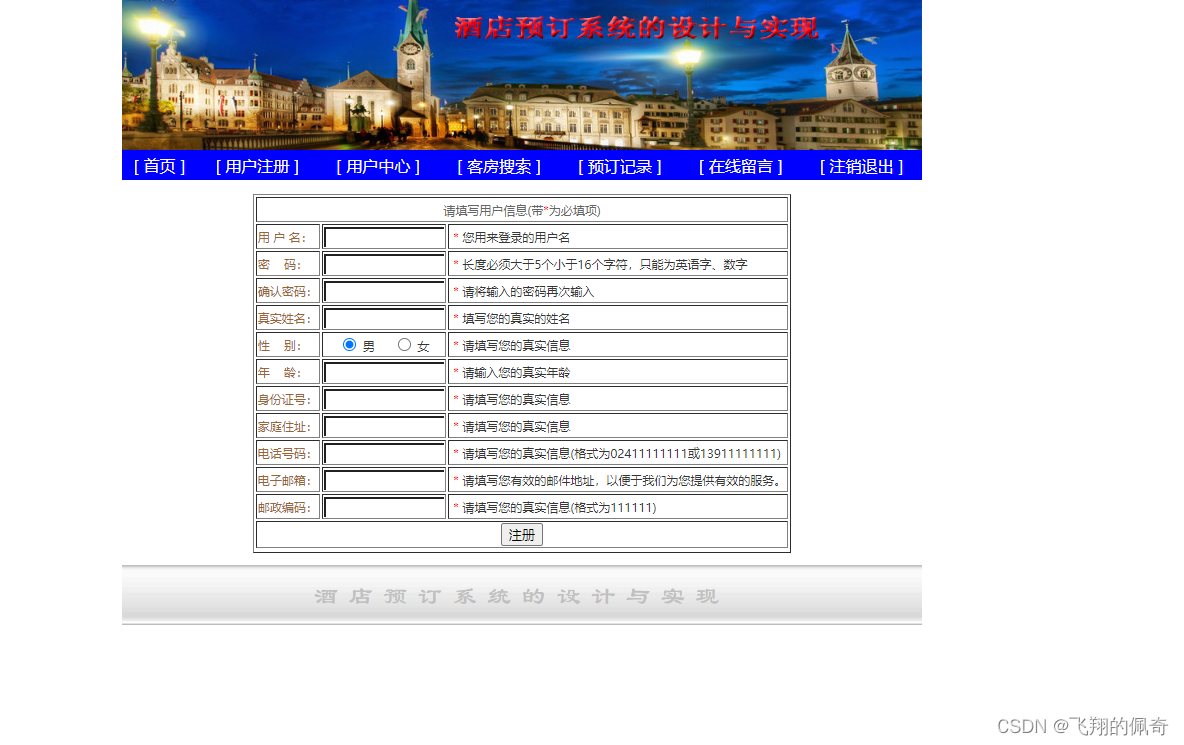Click the red banner title 酒店预订系统的设计与实现
This screenshot has width=1184, height=745.
click(x=636, y=28)
